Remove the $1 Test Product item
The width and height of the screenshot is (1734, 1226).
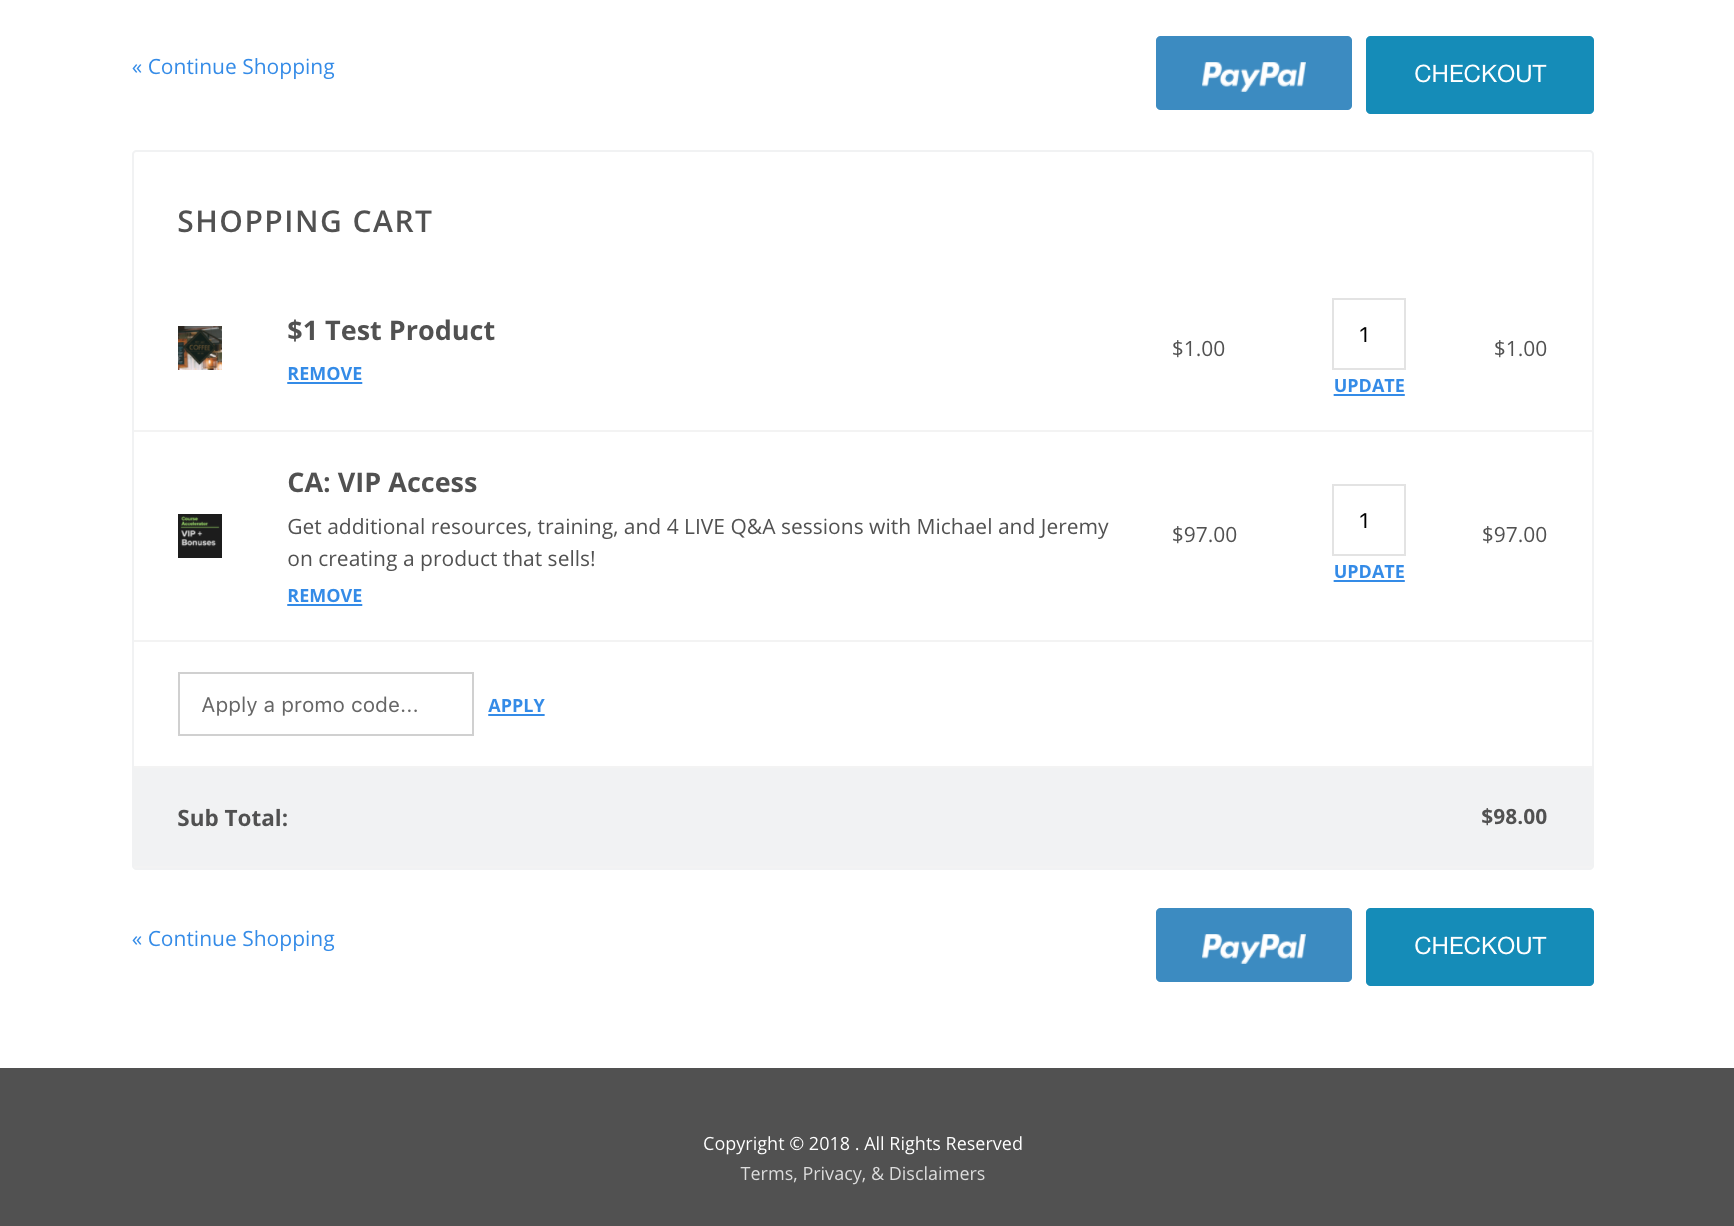point(325,374)
